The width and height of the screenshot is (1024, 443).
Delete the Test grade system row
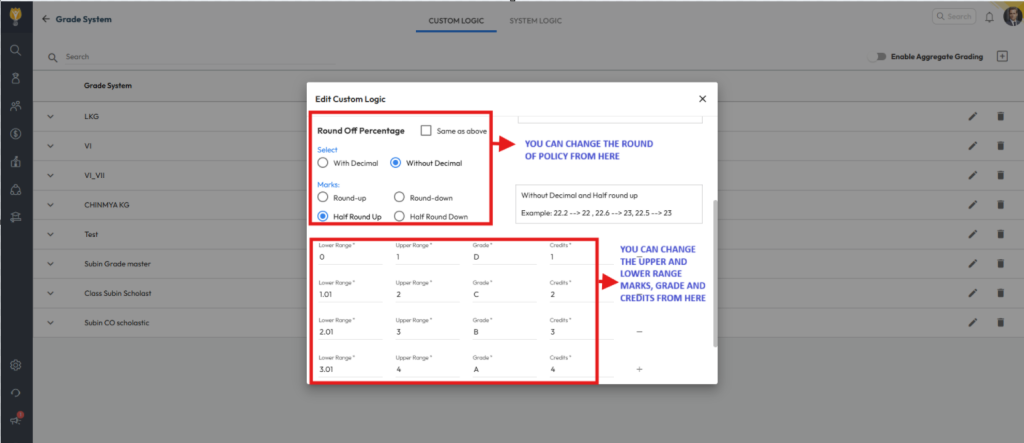(1000, 234)
